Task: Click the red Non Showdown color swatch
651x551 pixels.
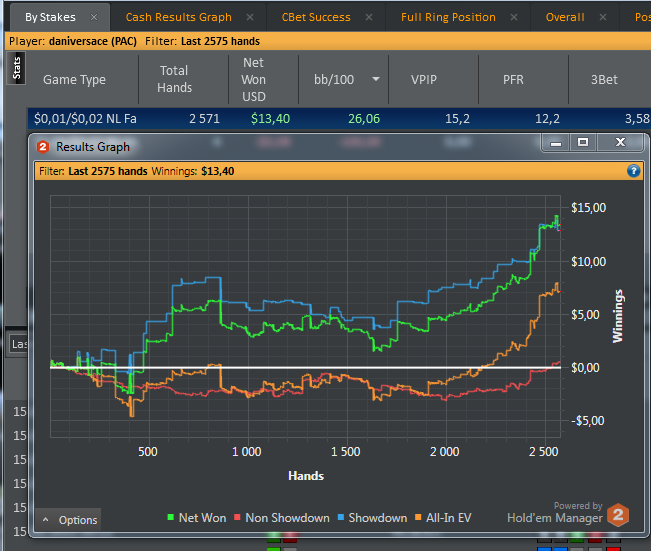Action: (237, 517)
